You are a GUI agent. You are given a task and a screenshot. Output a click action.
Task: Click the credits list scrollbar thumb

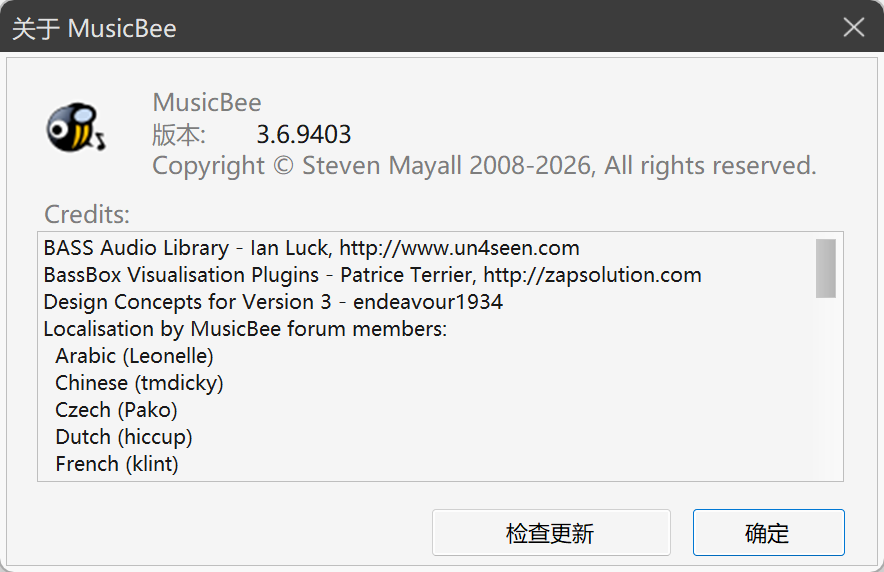click(x=825, y=268)
